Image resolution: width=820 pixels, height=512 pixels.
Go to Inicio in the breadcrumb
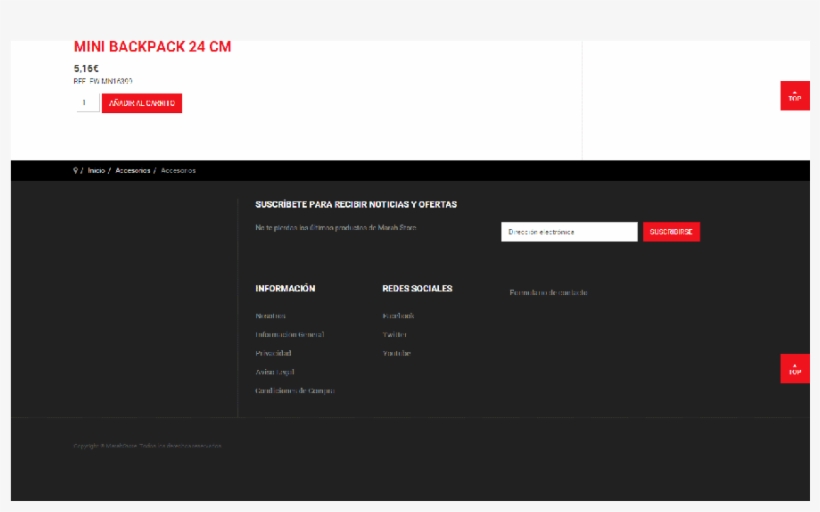(x=96, y=171)
